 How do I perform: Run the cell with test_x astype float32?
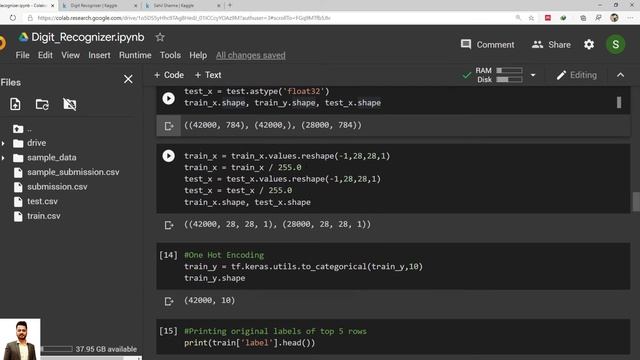[x=169, y=98]
